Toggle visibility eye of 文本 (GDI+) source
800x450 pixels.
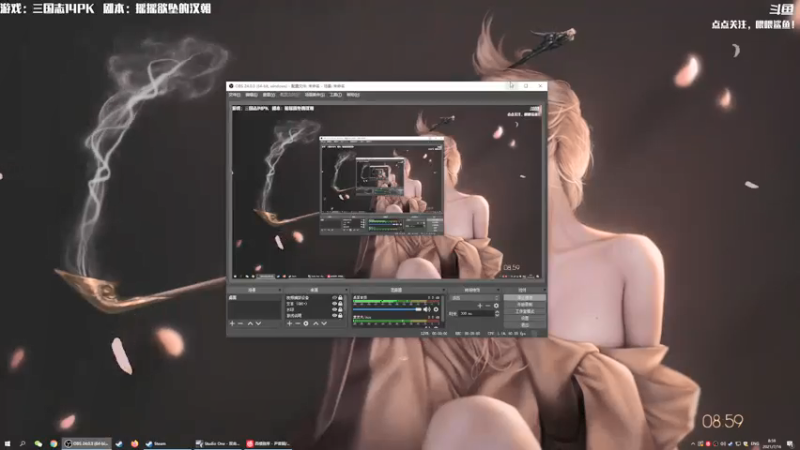point(335,304)
